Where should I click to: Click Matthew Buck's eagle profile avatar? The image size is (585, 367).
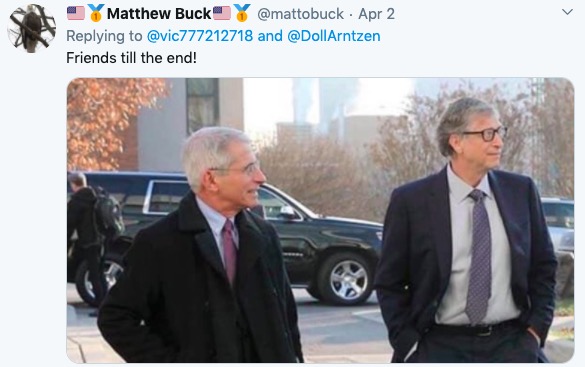31,28
